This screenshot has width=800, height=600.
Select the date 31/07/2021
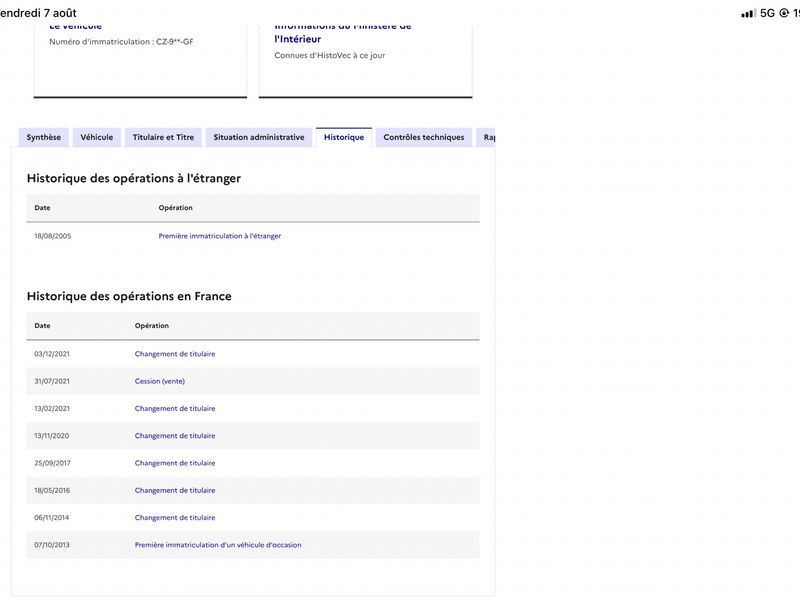coord(52,381)
